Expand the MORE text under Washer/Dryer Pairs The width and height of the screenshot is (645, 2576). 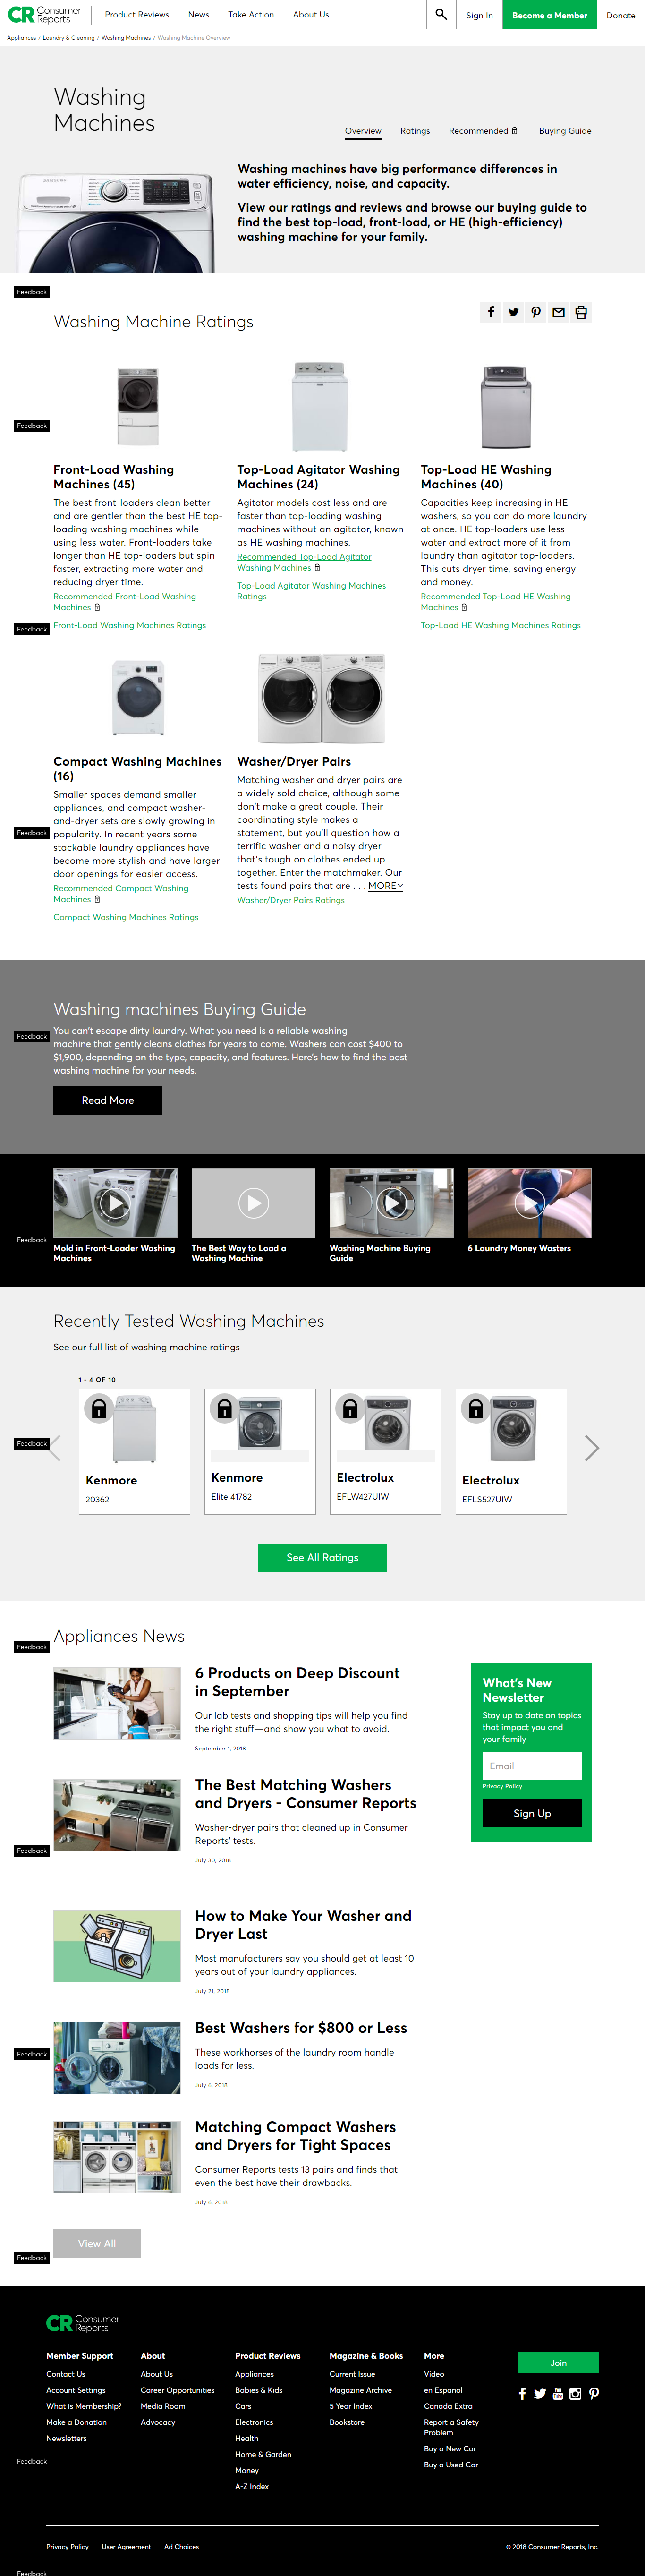[x=385, y=886]
